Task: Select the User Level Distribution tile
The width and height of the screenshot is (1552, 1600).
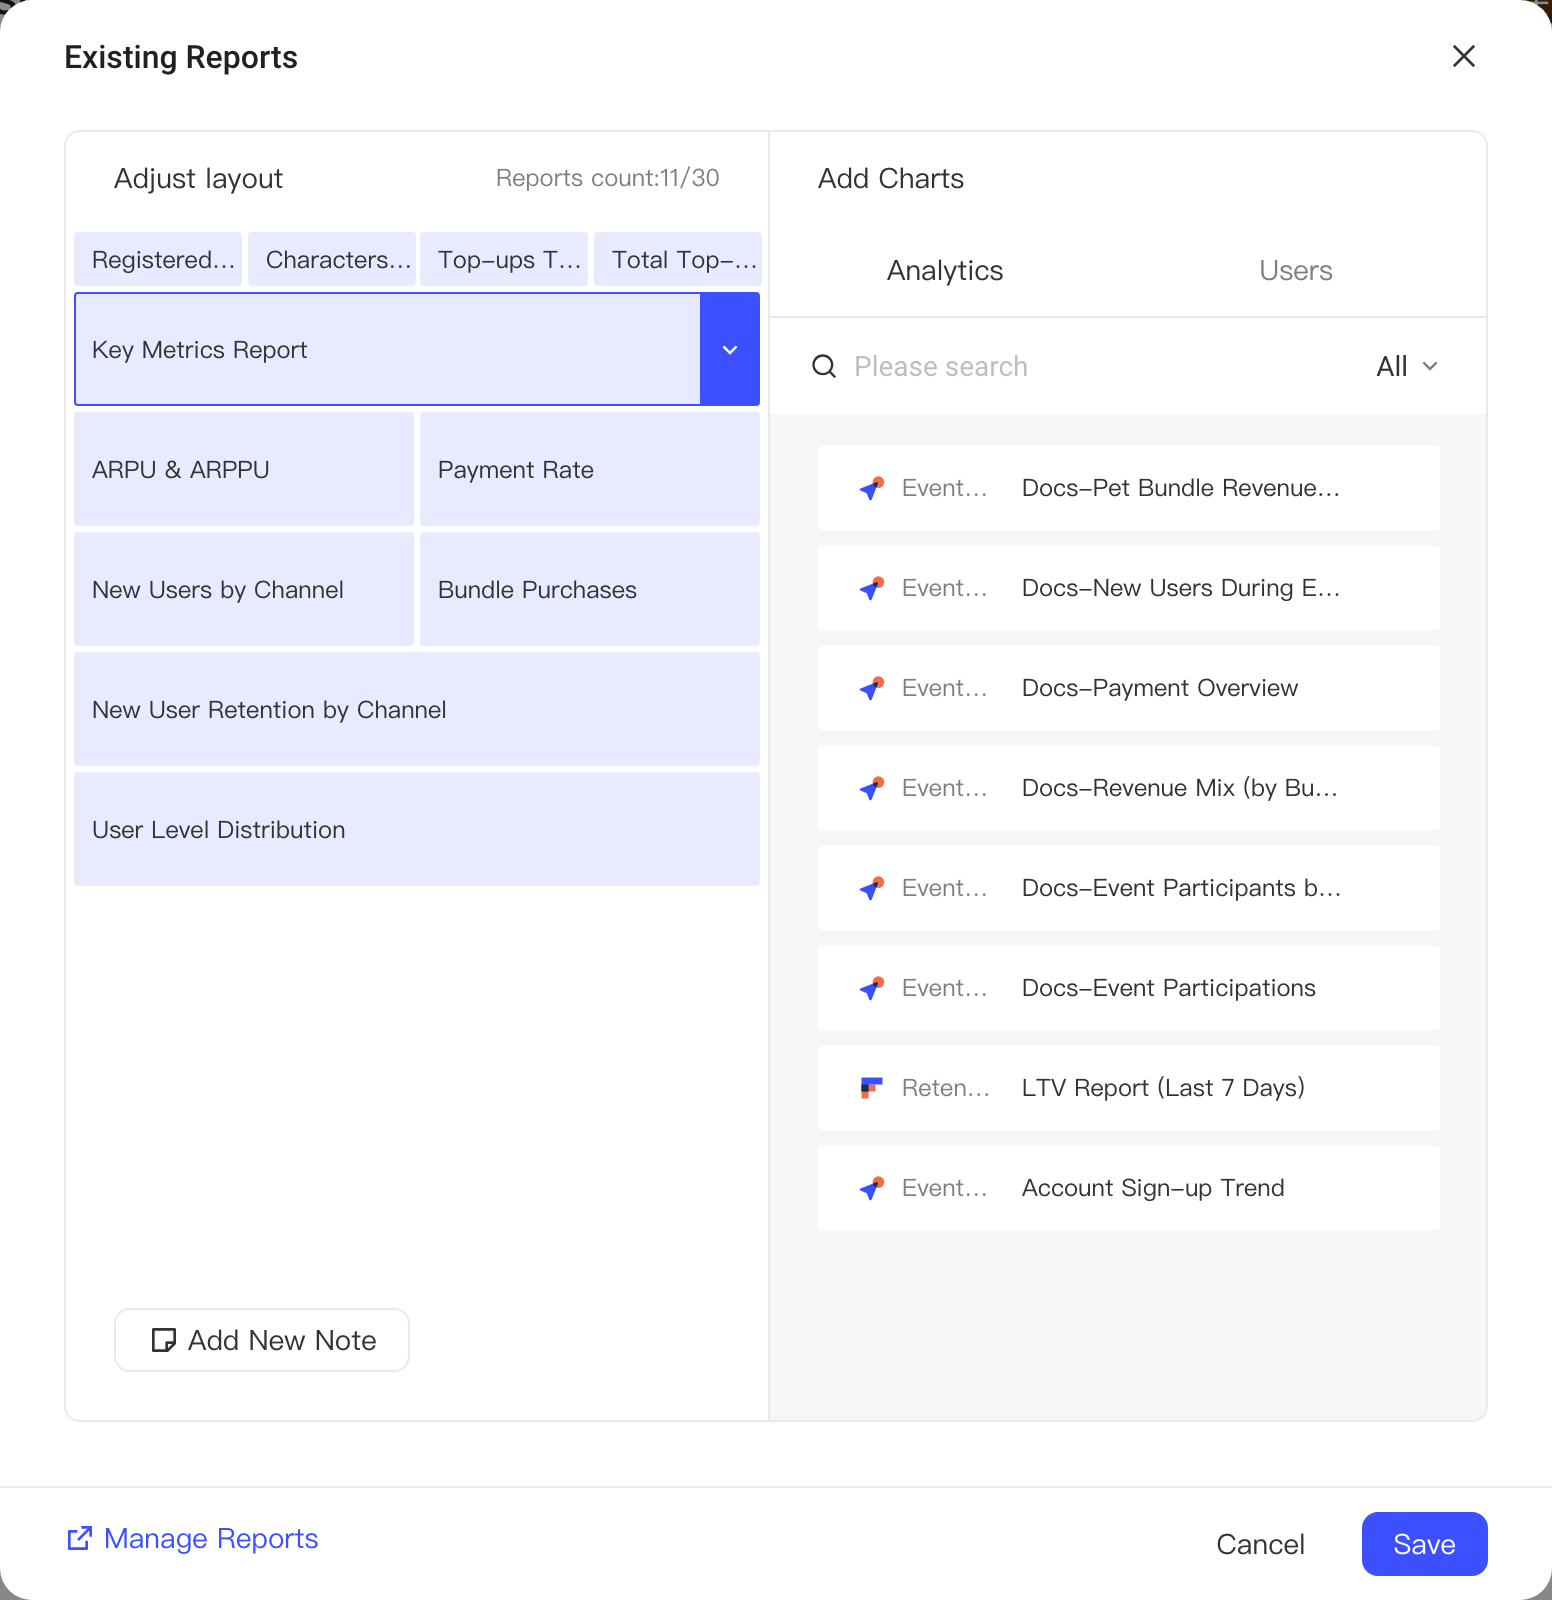Action: click(x=417, y=829)
